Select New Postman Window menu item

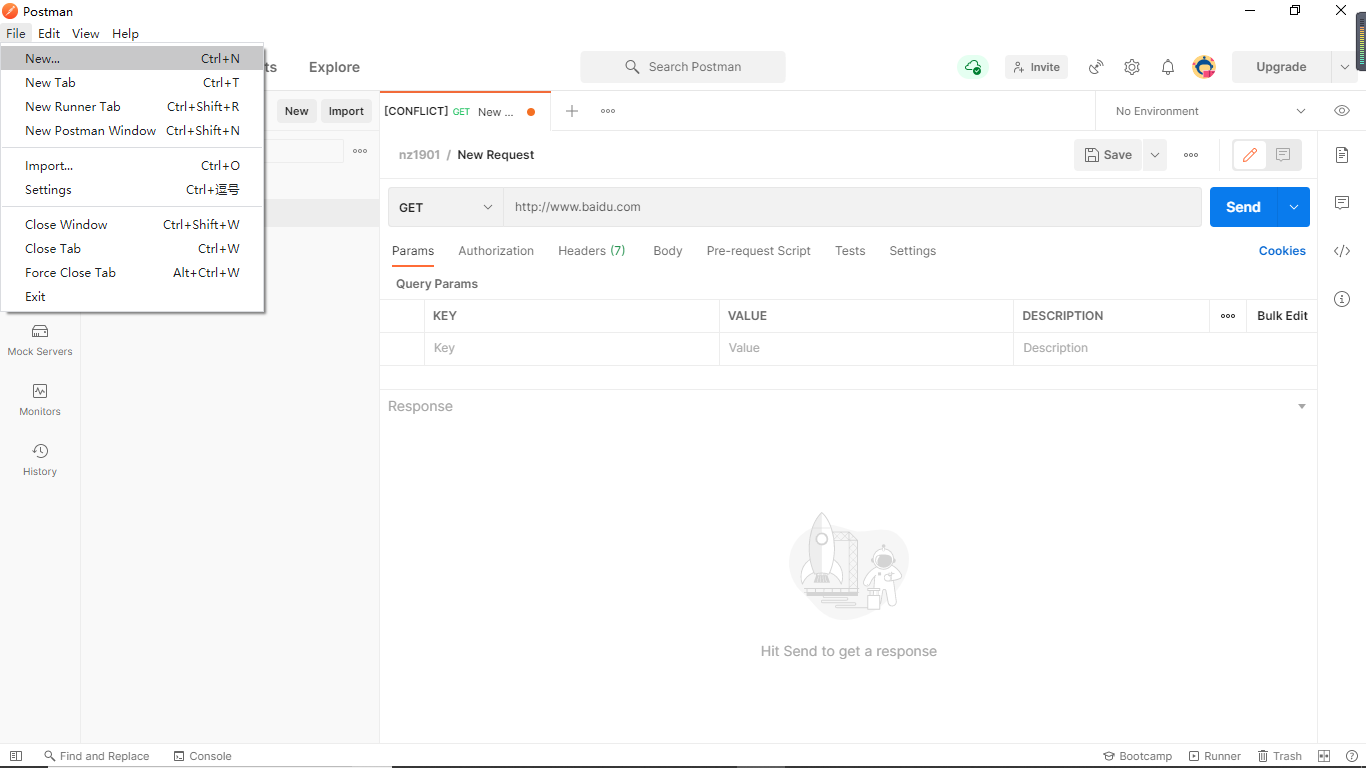click(x=132, y=131)
